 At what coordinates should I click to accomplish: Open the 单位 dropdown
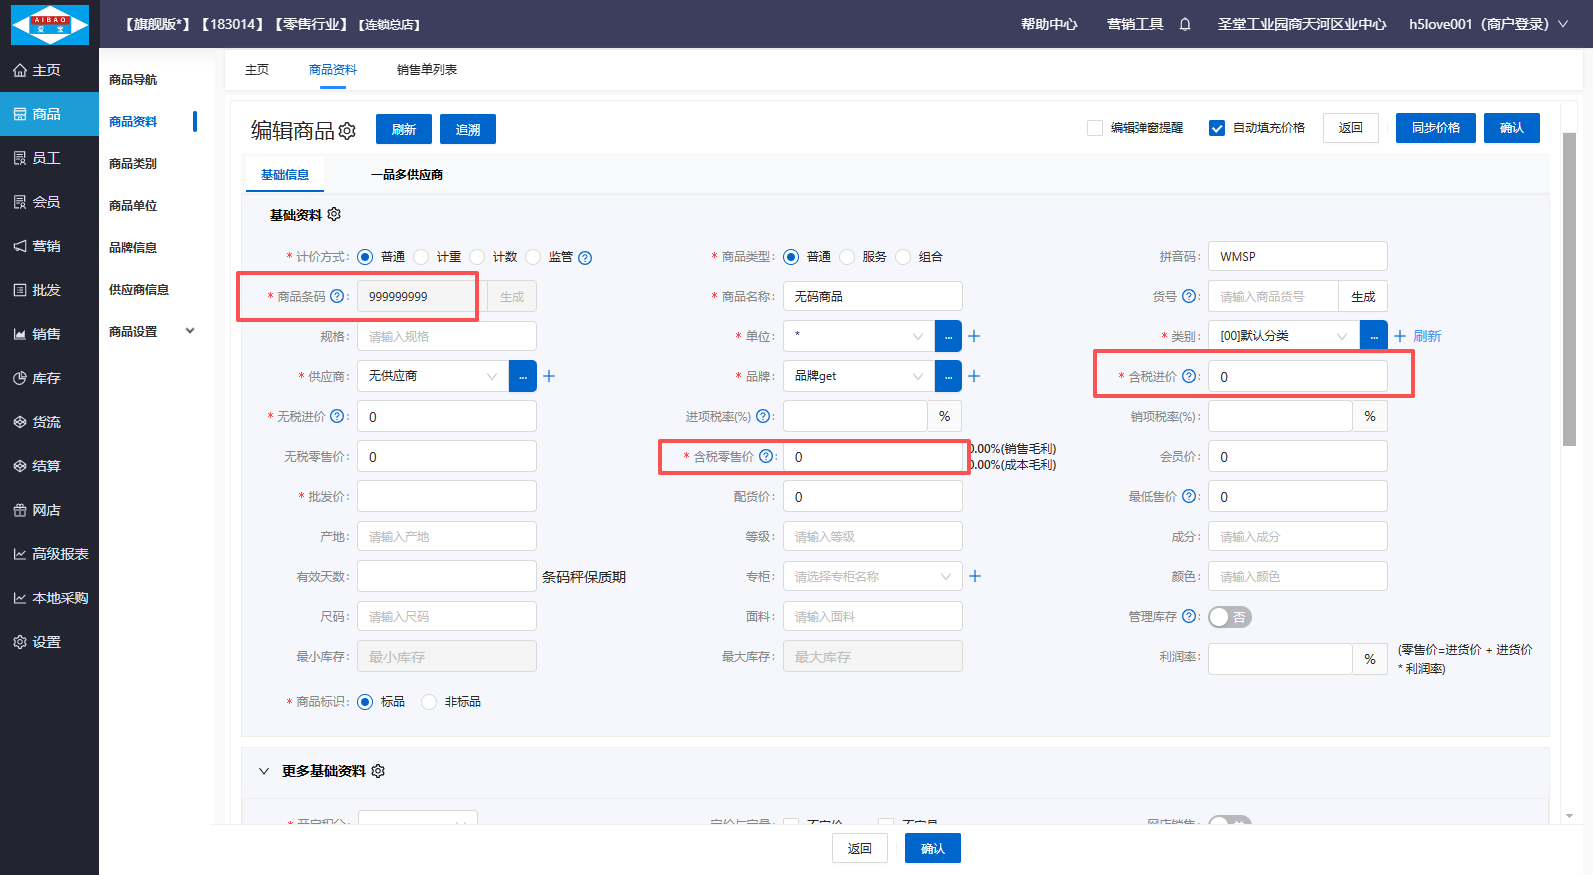pyautogui.click(x=858, y=336)
